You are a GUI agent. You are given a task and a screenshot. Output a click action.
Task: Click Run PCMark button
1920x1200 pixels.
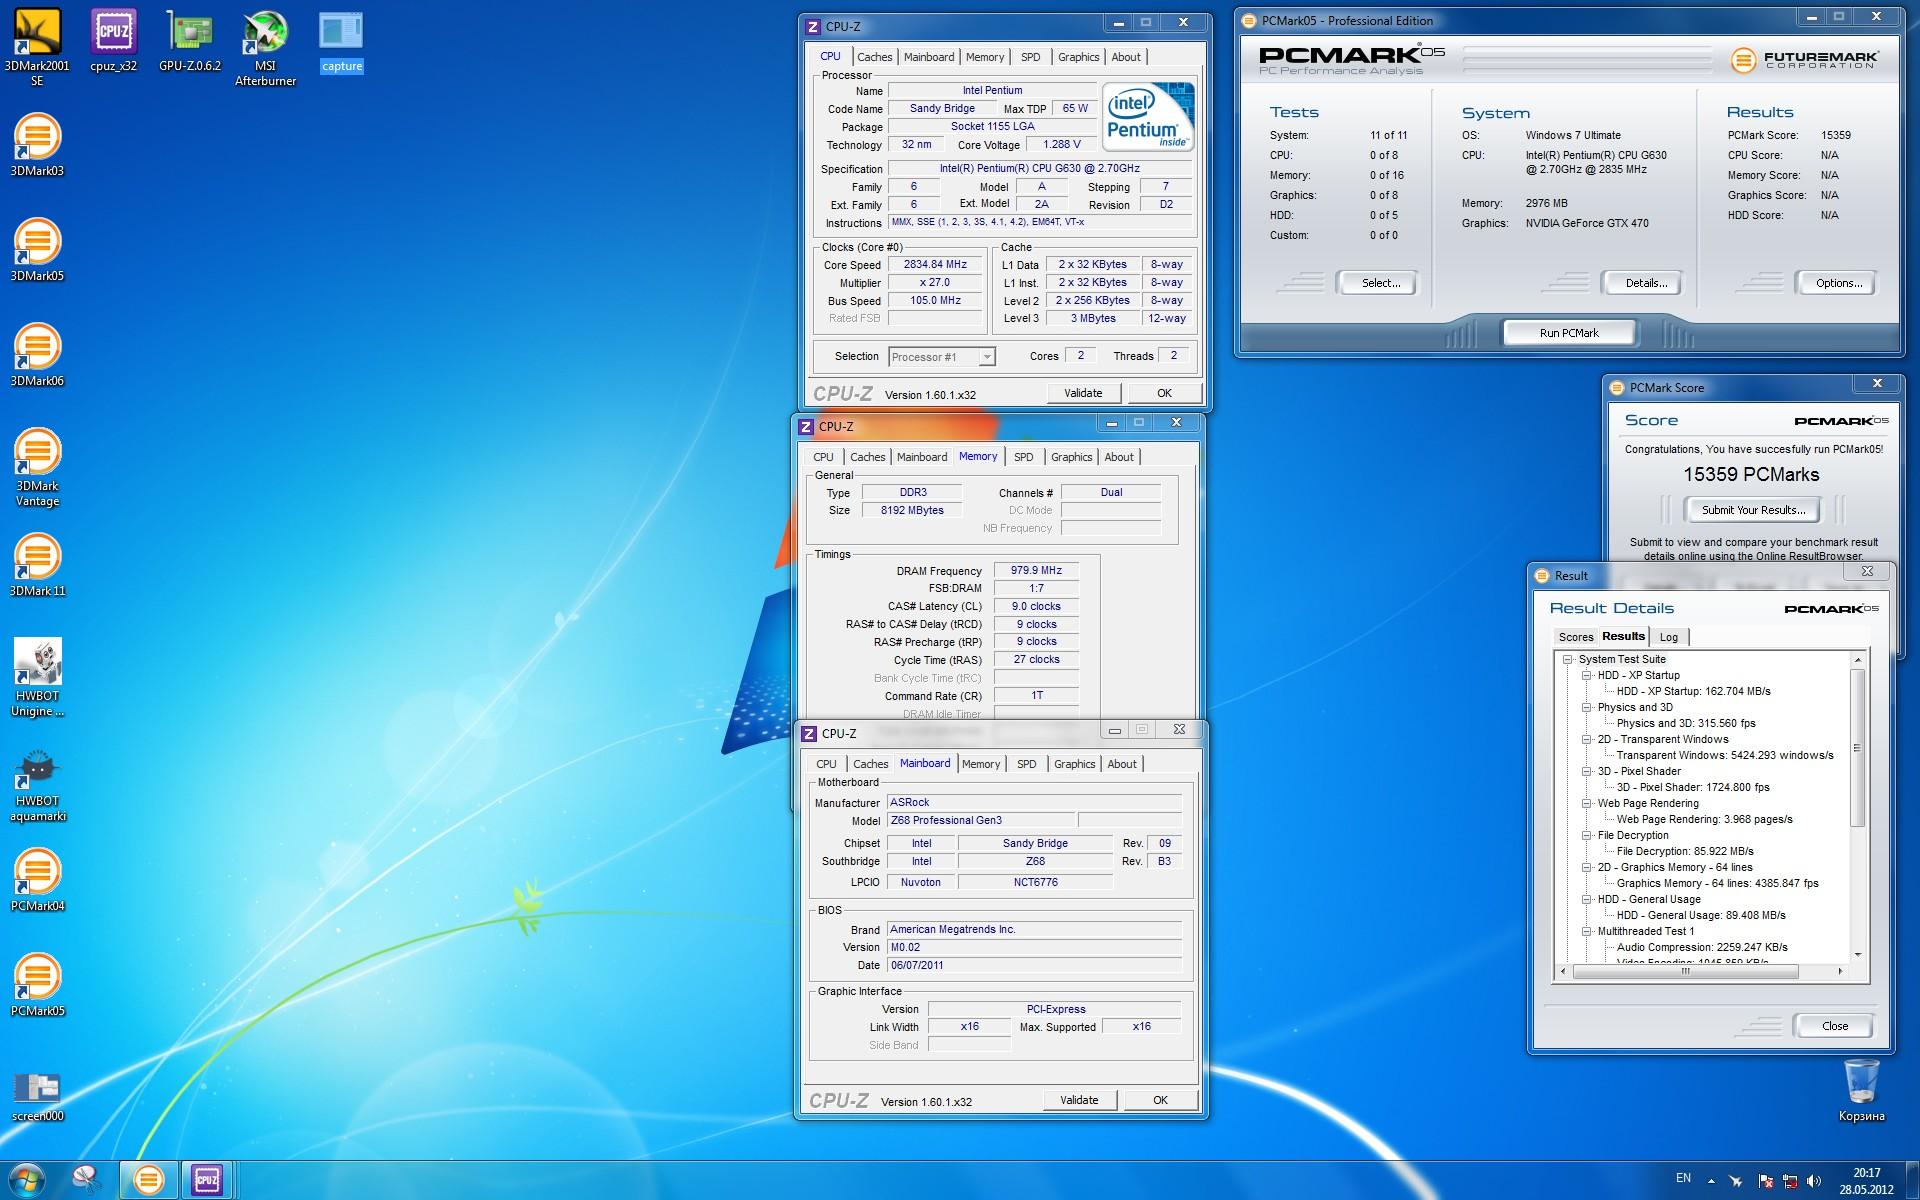(1568, 333)
